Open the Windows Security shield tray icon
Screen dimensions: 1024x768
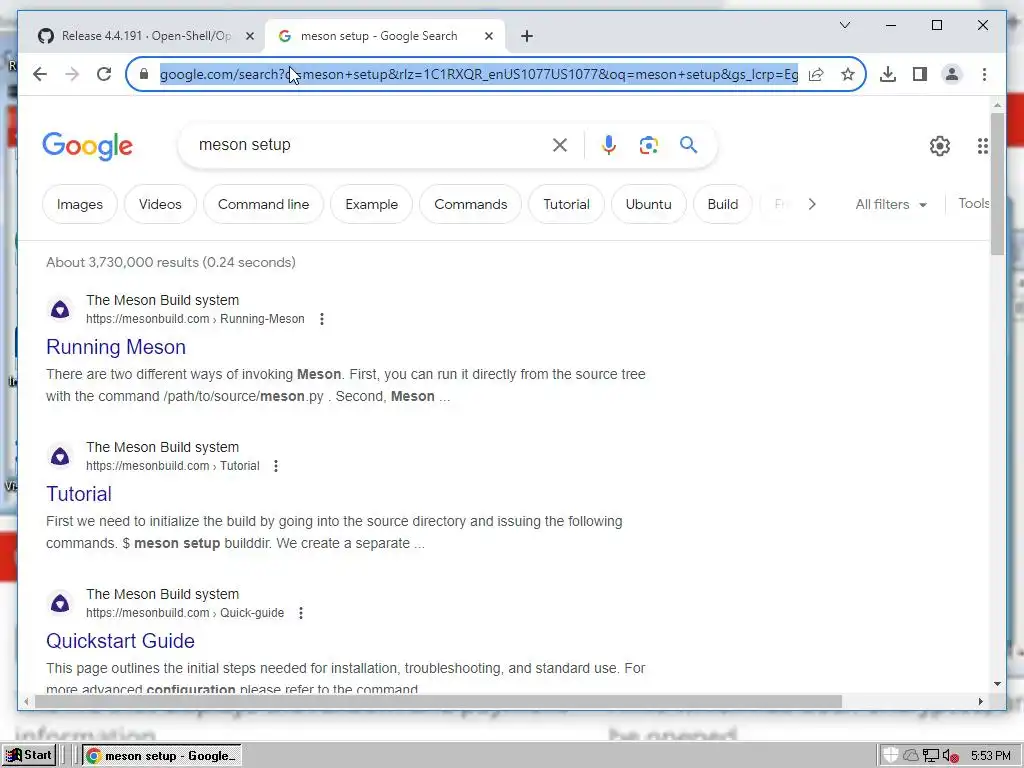click(890, 756)
